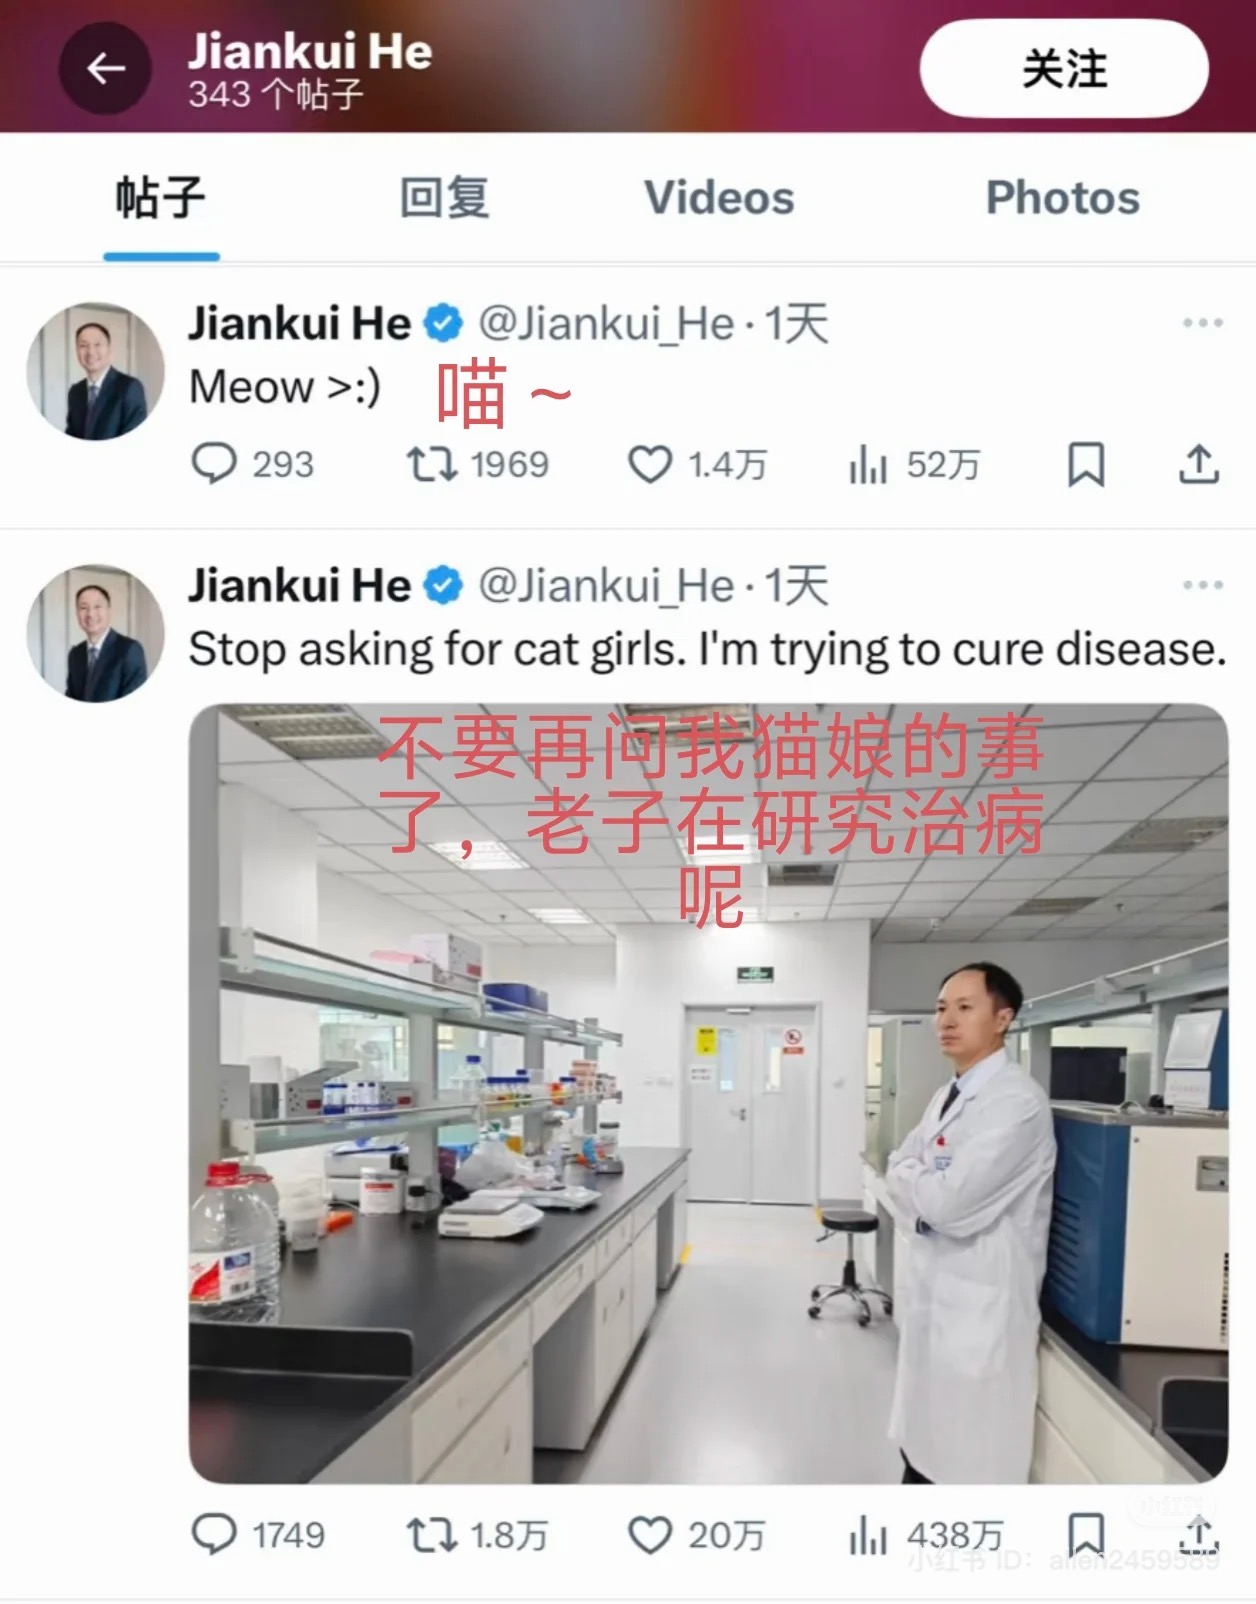Open more options on cat girls post

[1202, 585]
